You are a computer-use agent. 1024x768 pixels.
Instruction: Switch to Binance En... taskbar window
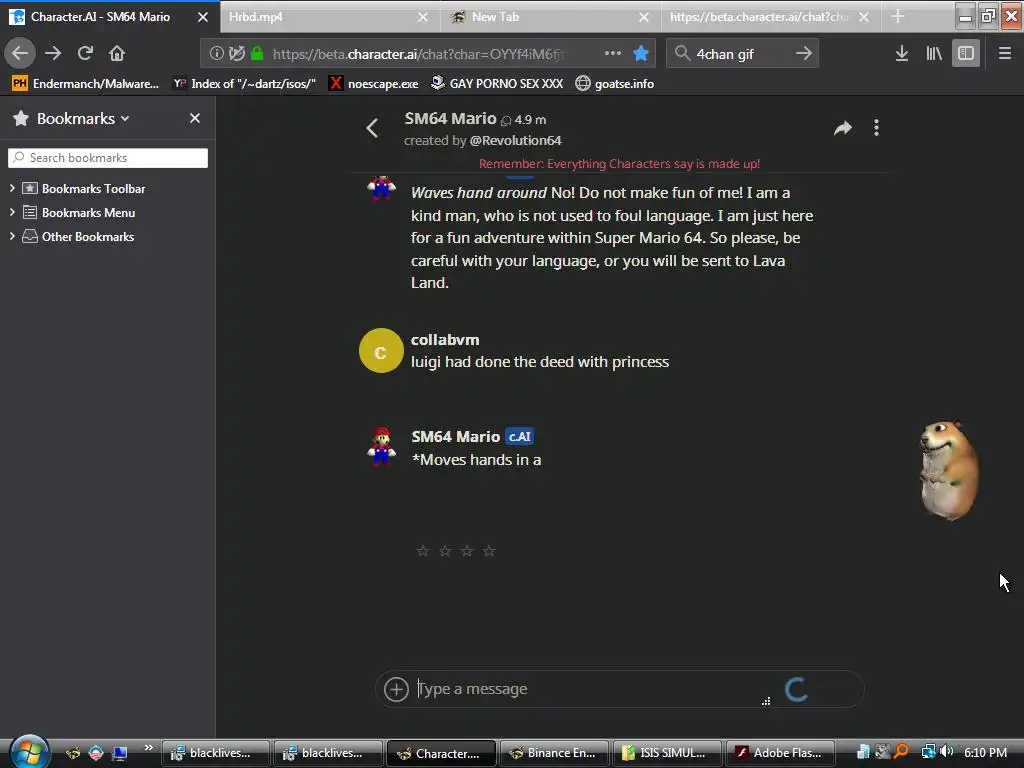(552, 753)
